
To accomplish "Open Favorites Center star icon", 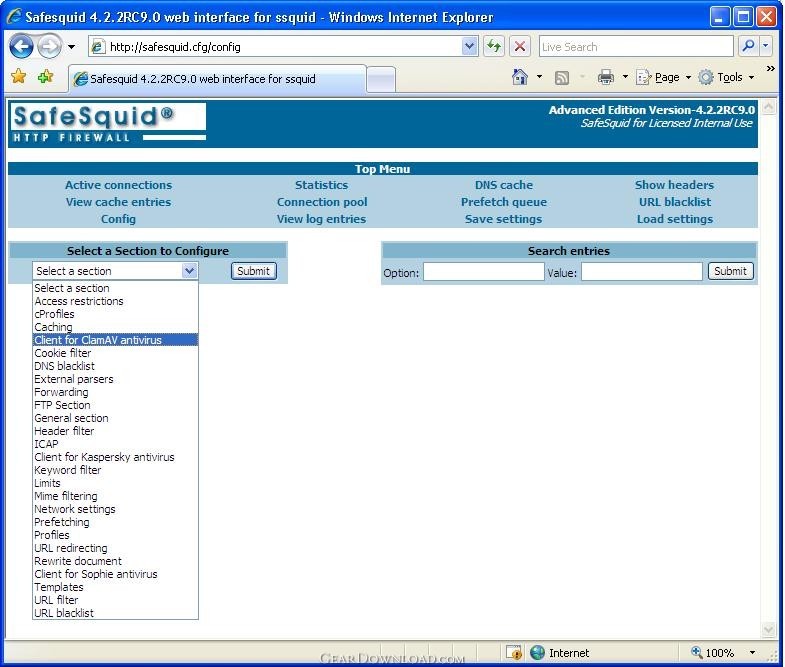I will tap(19, 77).
